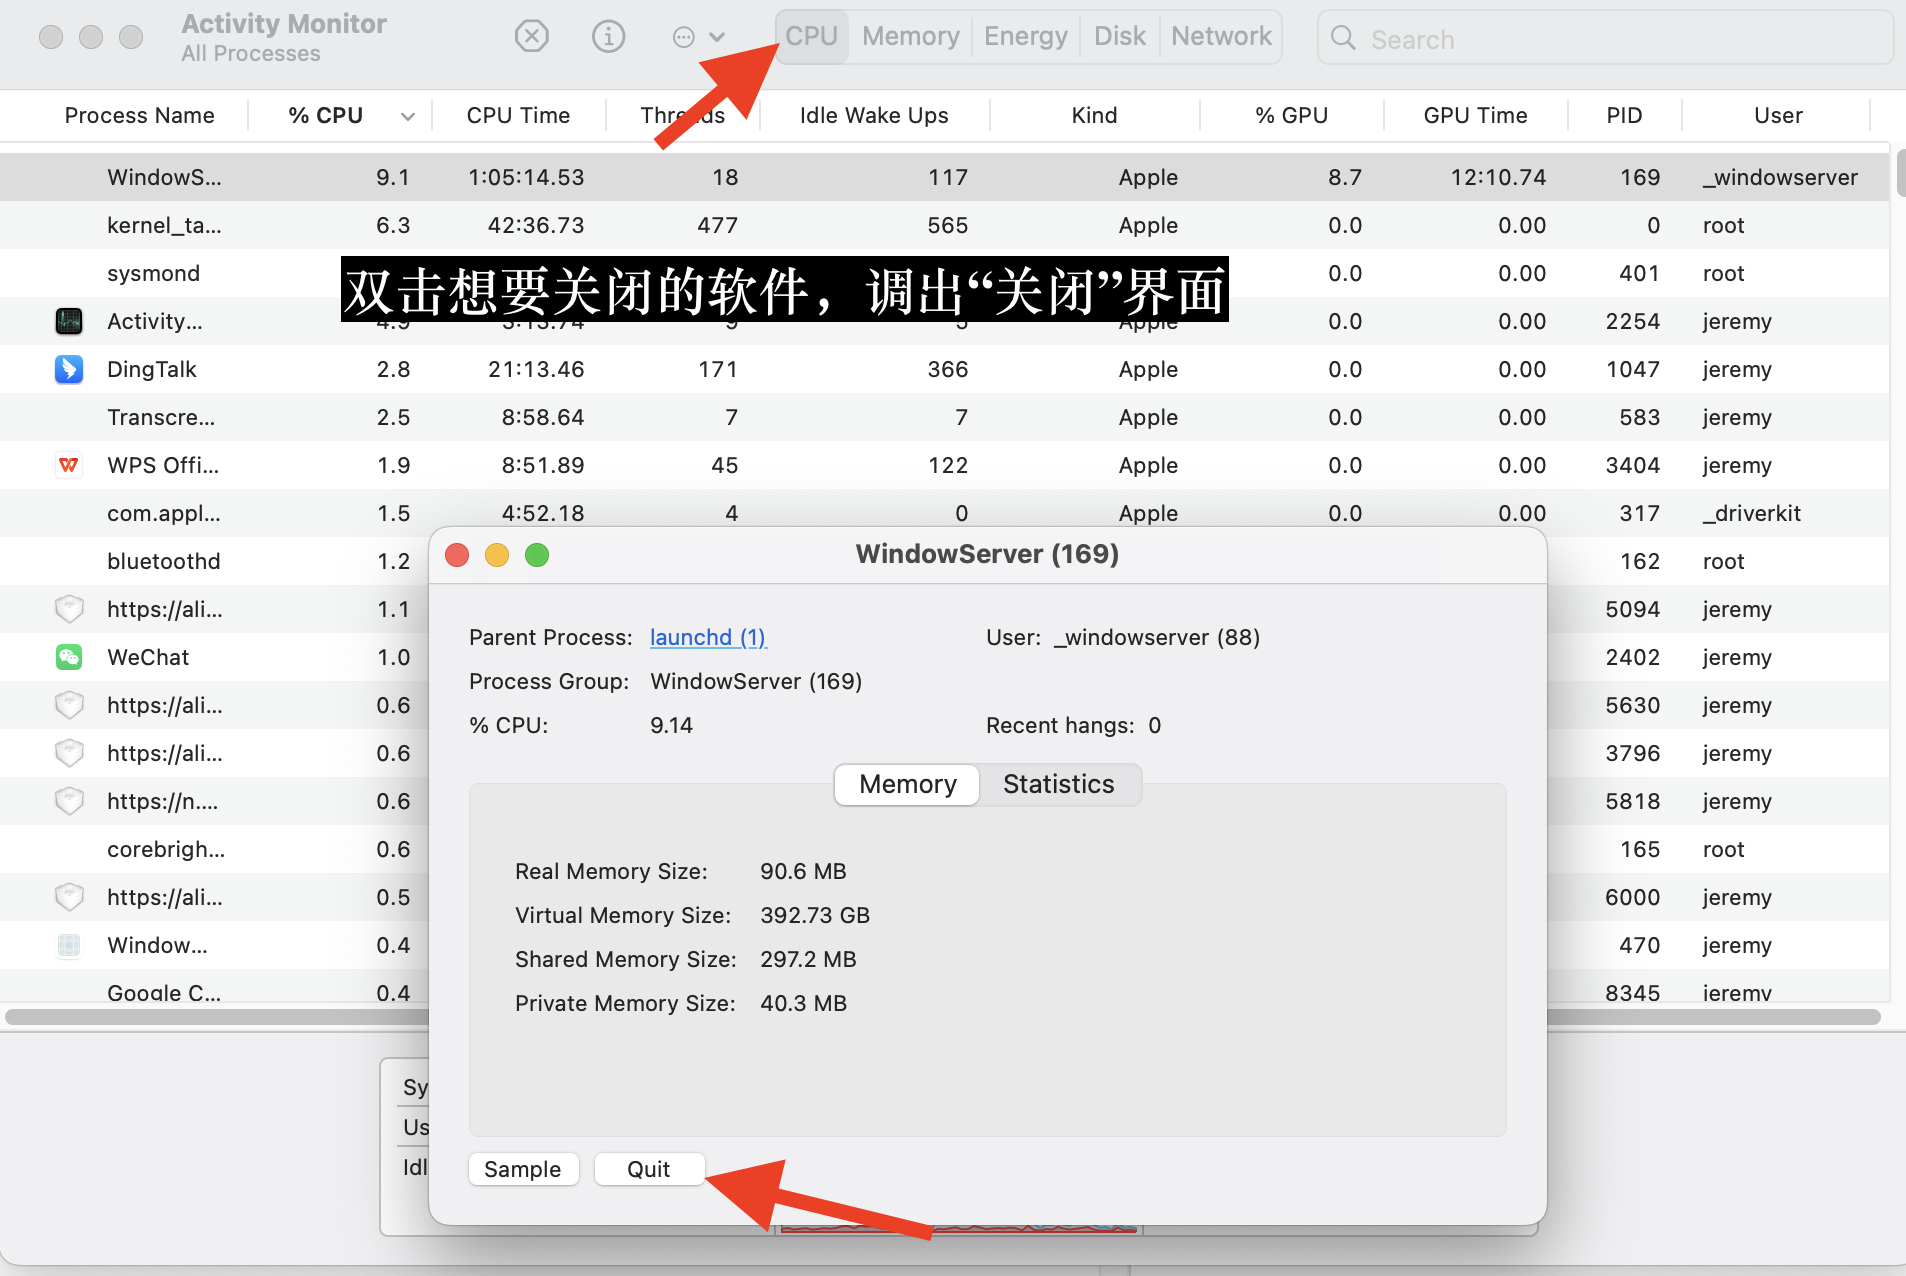Image resolution: width=1906 pixels, height=1276 pixels.
Task: Click the shield icon of PID 6000 row
Action: [69, 897]
